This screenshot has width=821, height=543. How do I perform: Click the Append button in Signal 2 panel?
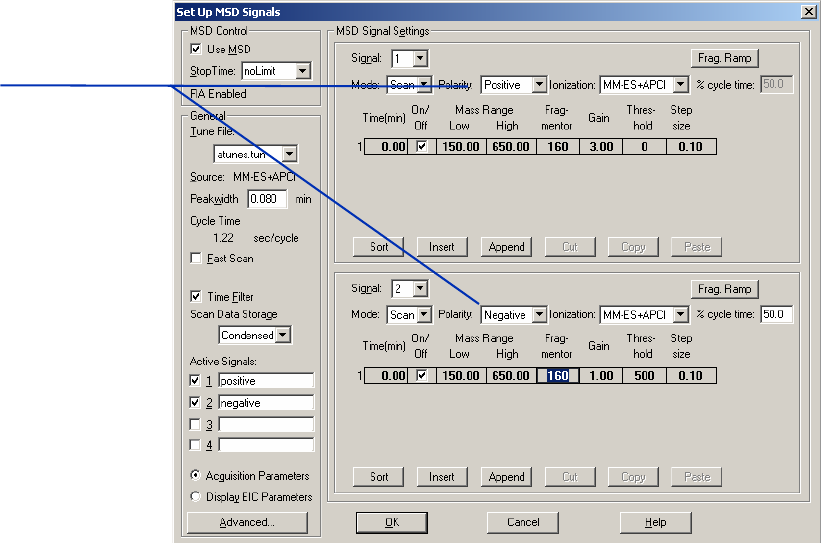506,477
